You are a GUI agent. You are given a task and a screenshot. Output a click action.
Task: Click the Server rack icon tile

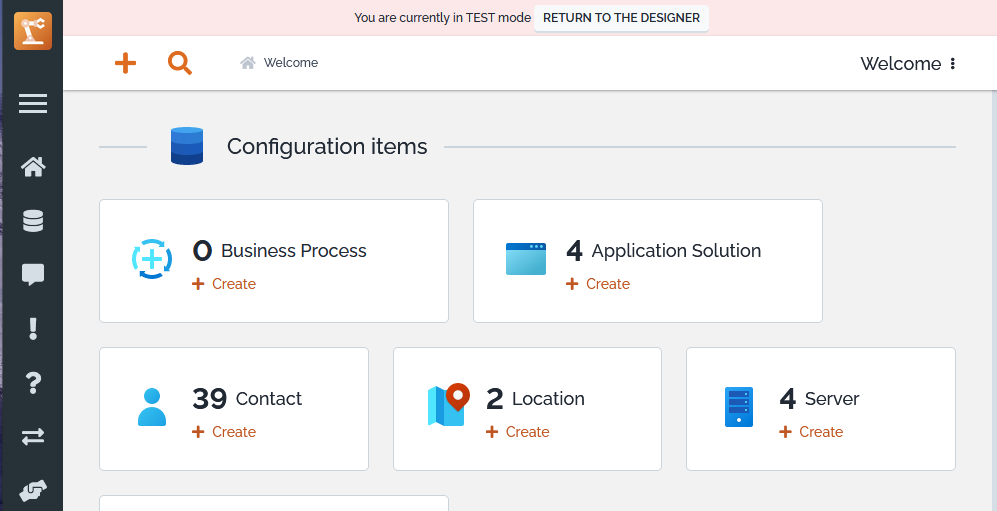click(x=738, y=407)
